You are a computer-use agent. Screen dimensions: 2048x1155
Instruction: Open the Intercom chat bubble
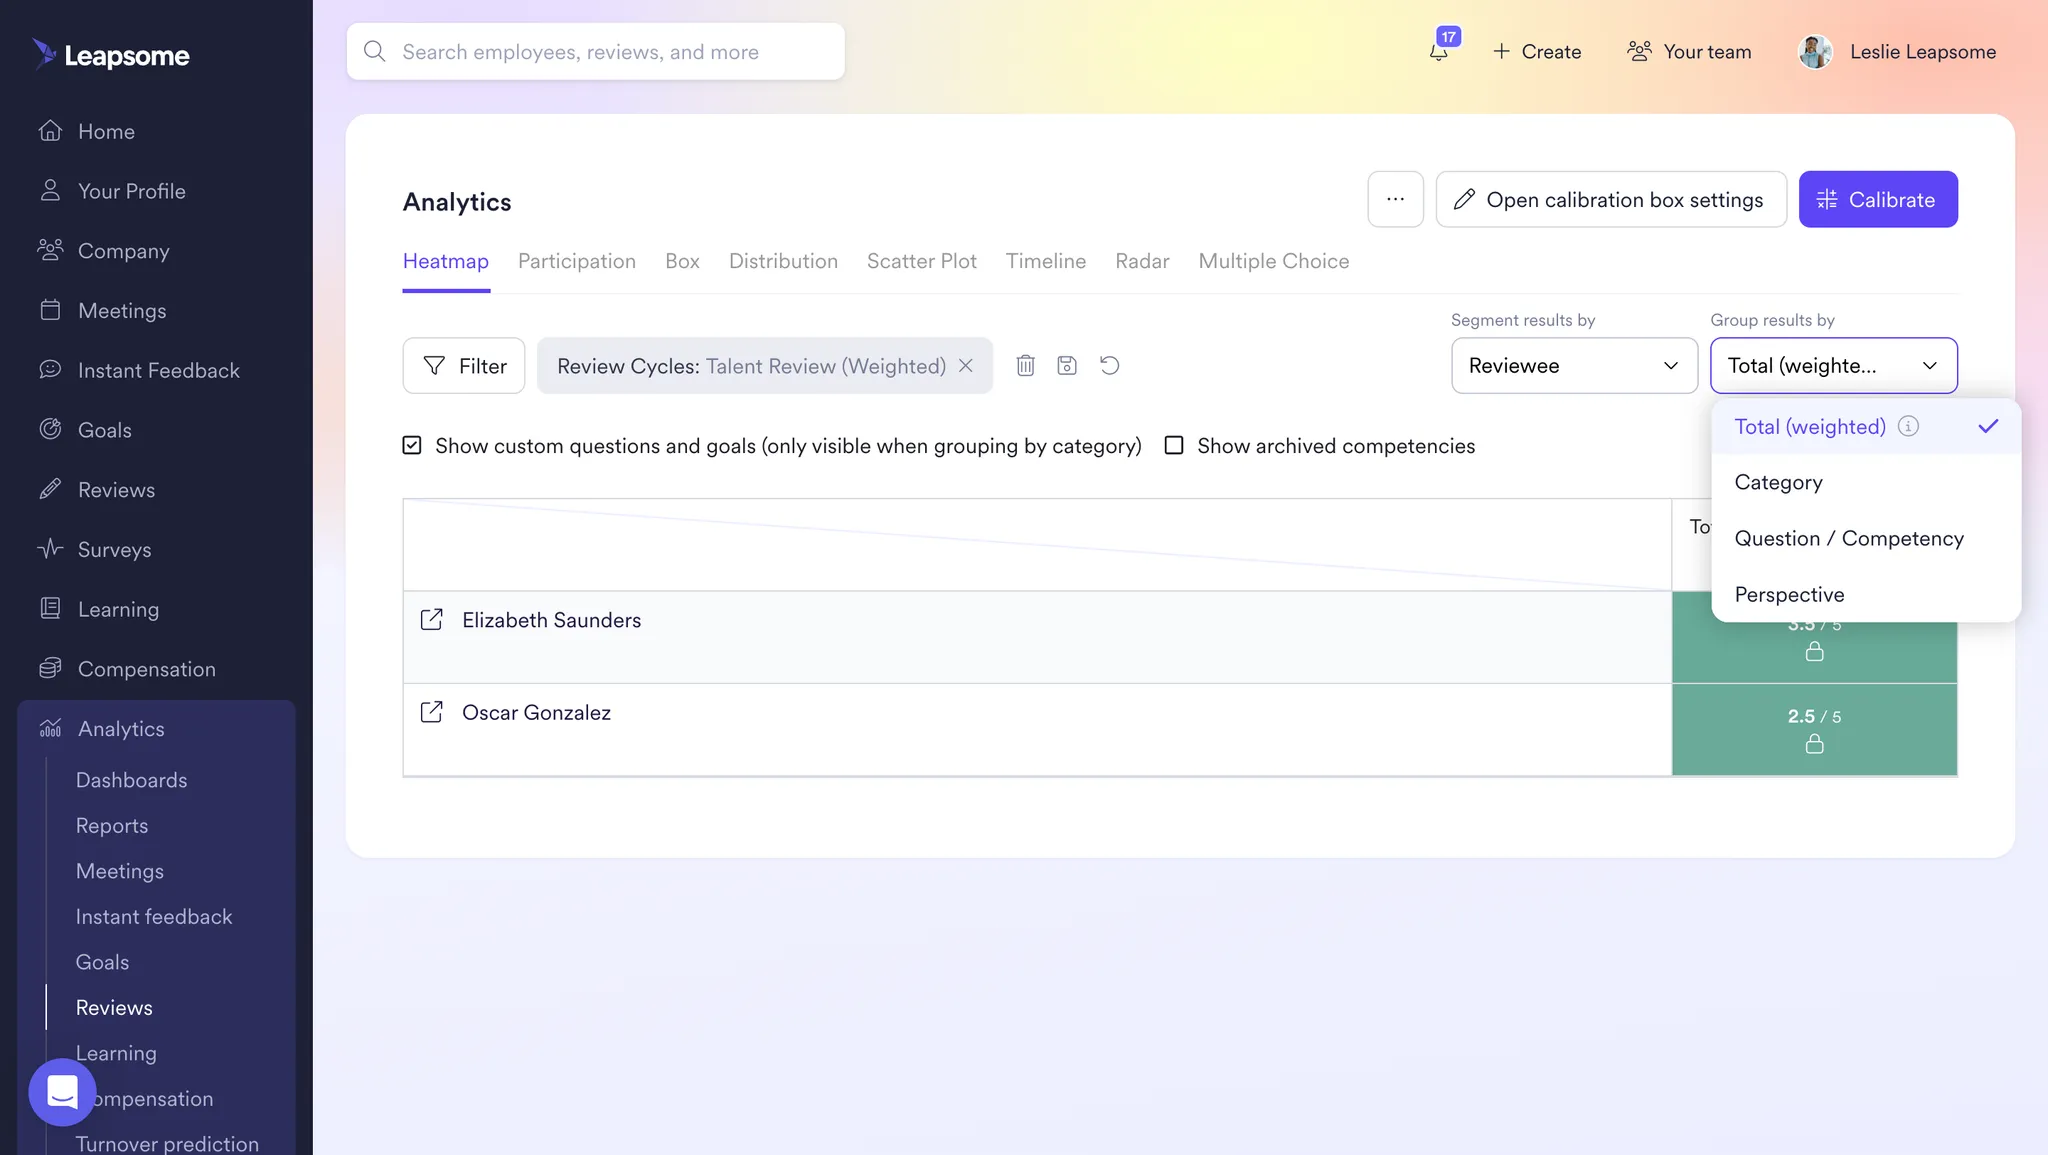62,1092
